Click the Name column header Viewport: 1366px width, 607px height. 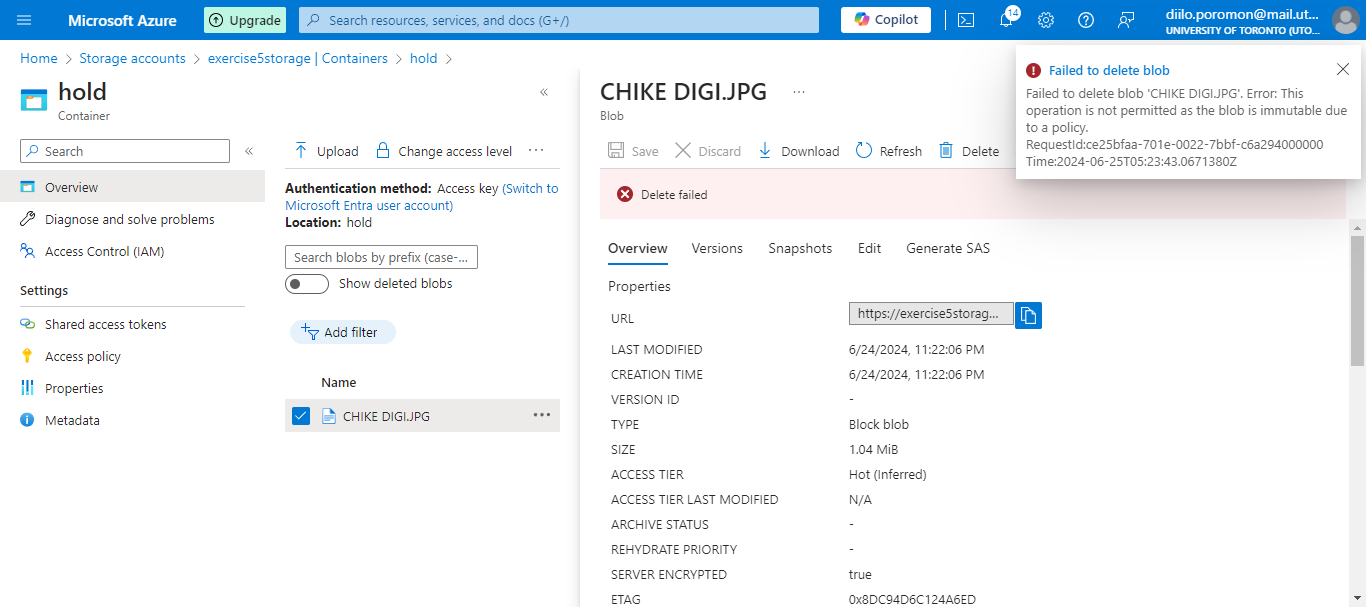(339, 382)
